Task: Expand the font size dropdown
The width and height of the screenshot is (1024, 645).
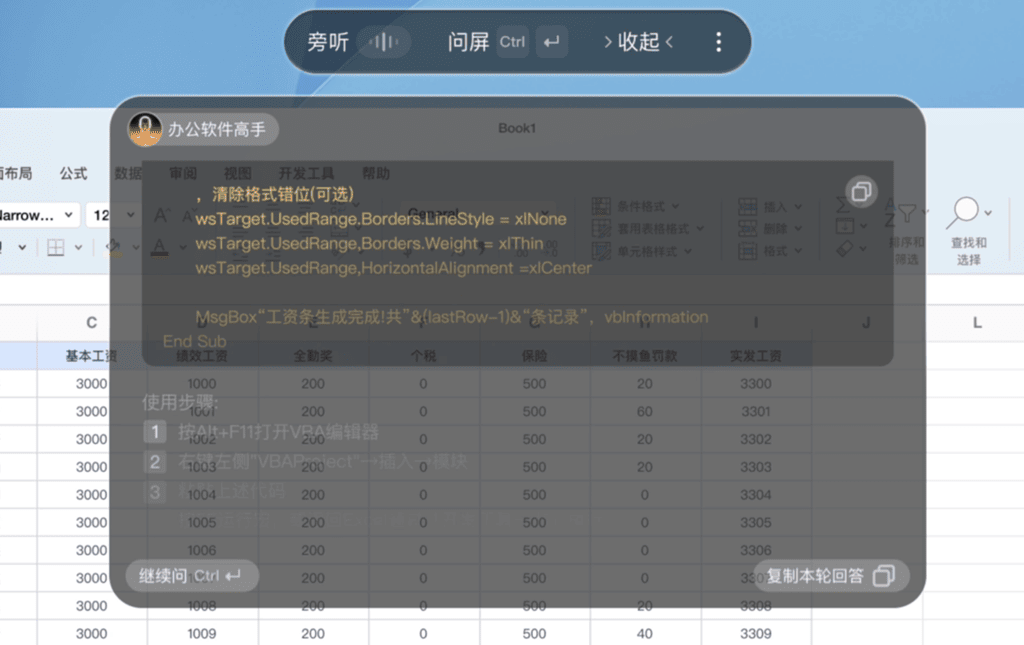Action: [x=131, y=215]
